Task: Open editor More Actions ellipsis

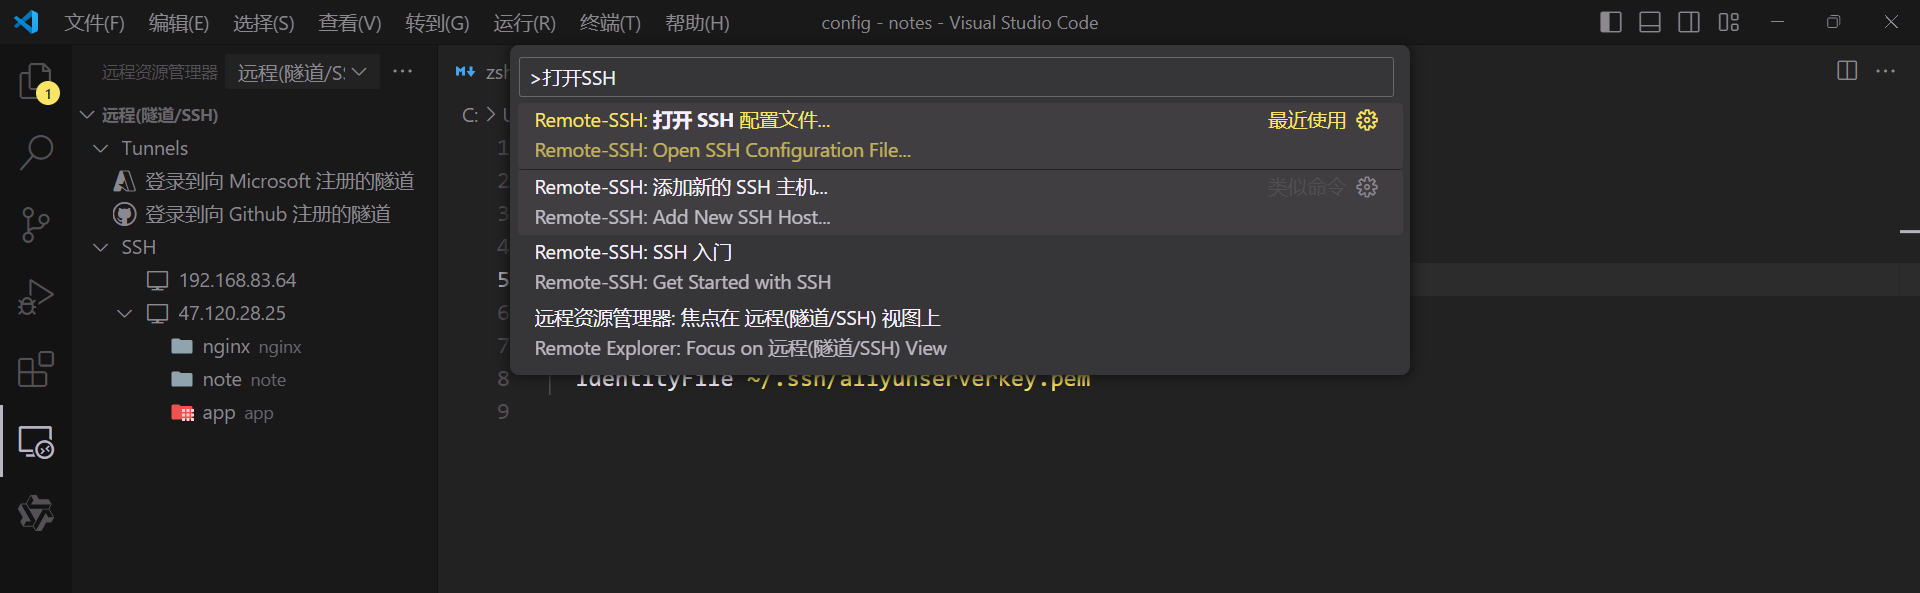Action: (1886, 71)
